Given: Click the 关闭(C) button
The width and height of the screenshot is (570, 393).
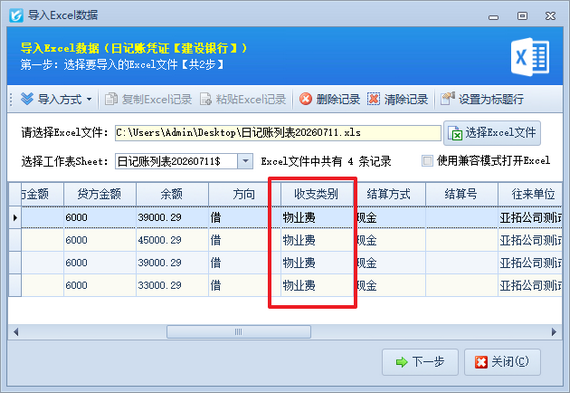Looking at the screenshot, I should pos(502,362).
